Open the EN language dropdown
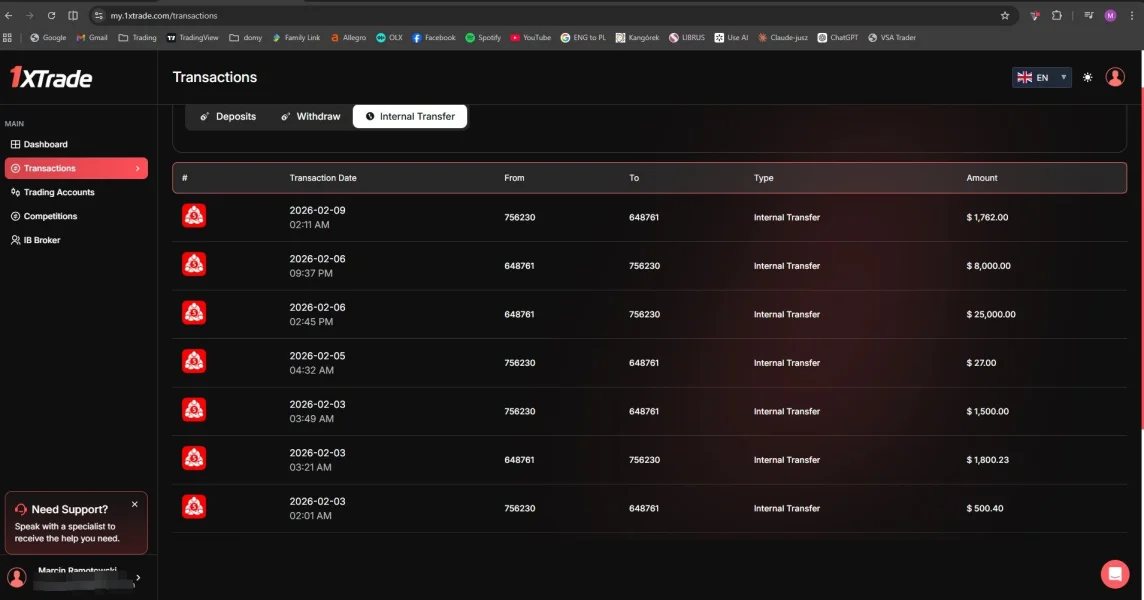 (1041, 77)
